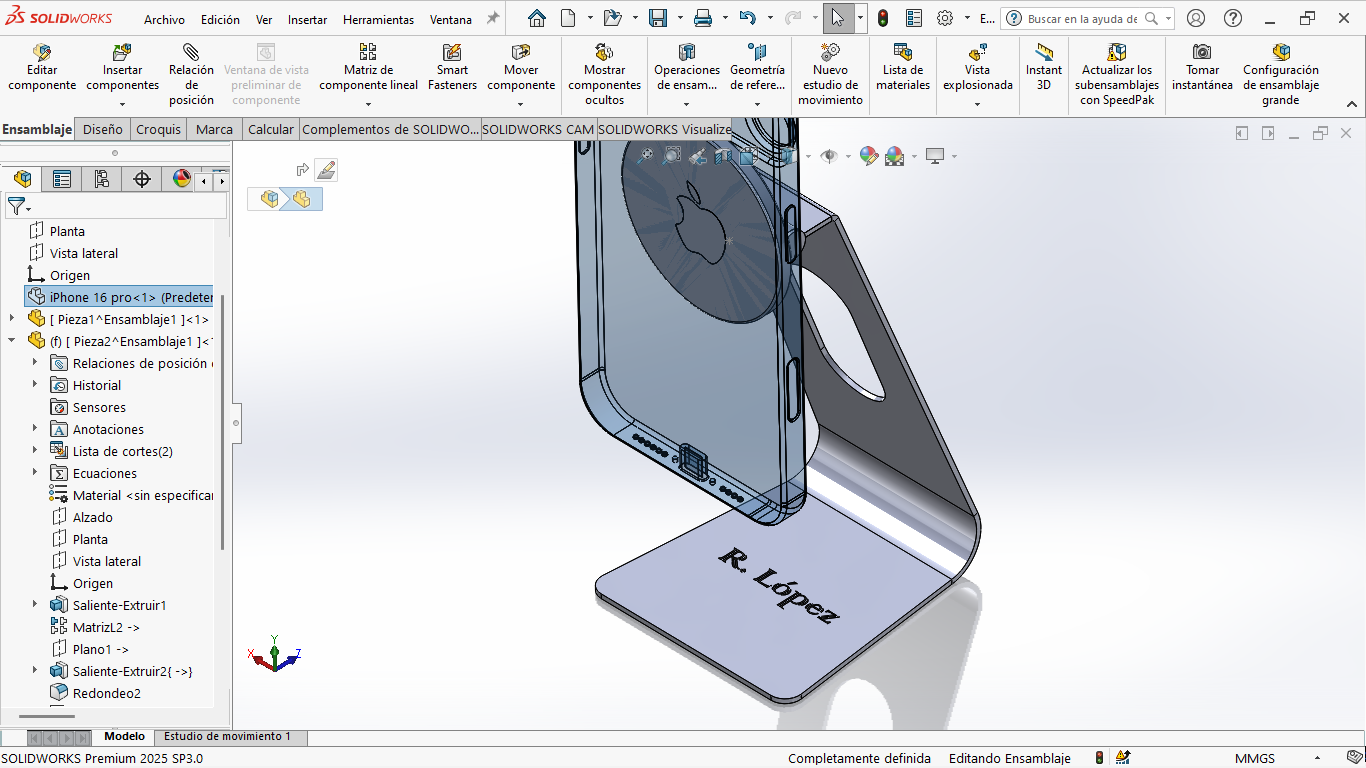Expand Pieza1^Ensamblaje1 tree node
The height and width of the screenshot is (768, 1366).
[x=12, y=319]
